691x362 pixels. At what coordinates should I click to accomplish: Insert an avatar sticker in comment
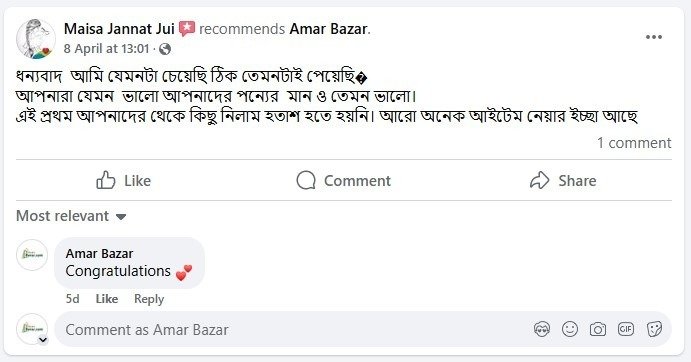click(x=542, y=329)
